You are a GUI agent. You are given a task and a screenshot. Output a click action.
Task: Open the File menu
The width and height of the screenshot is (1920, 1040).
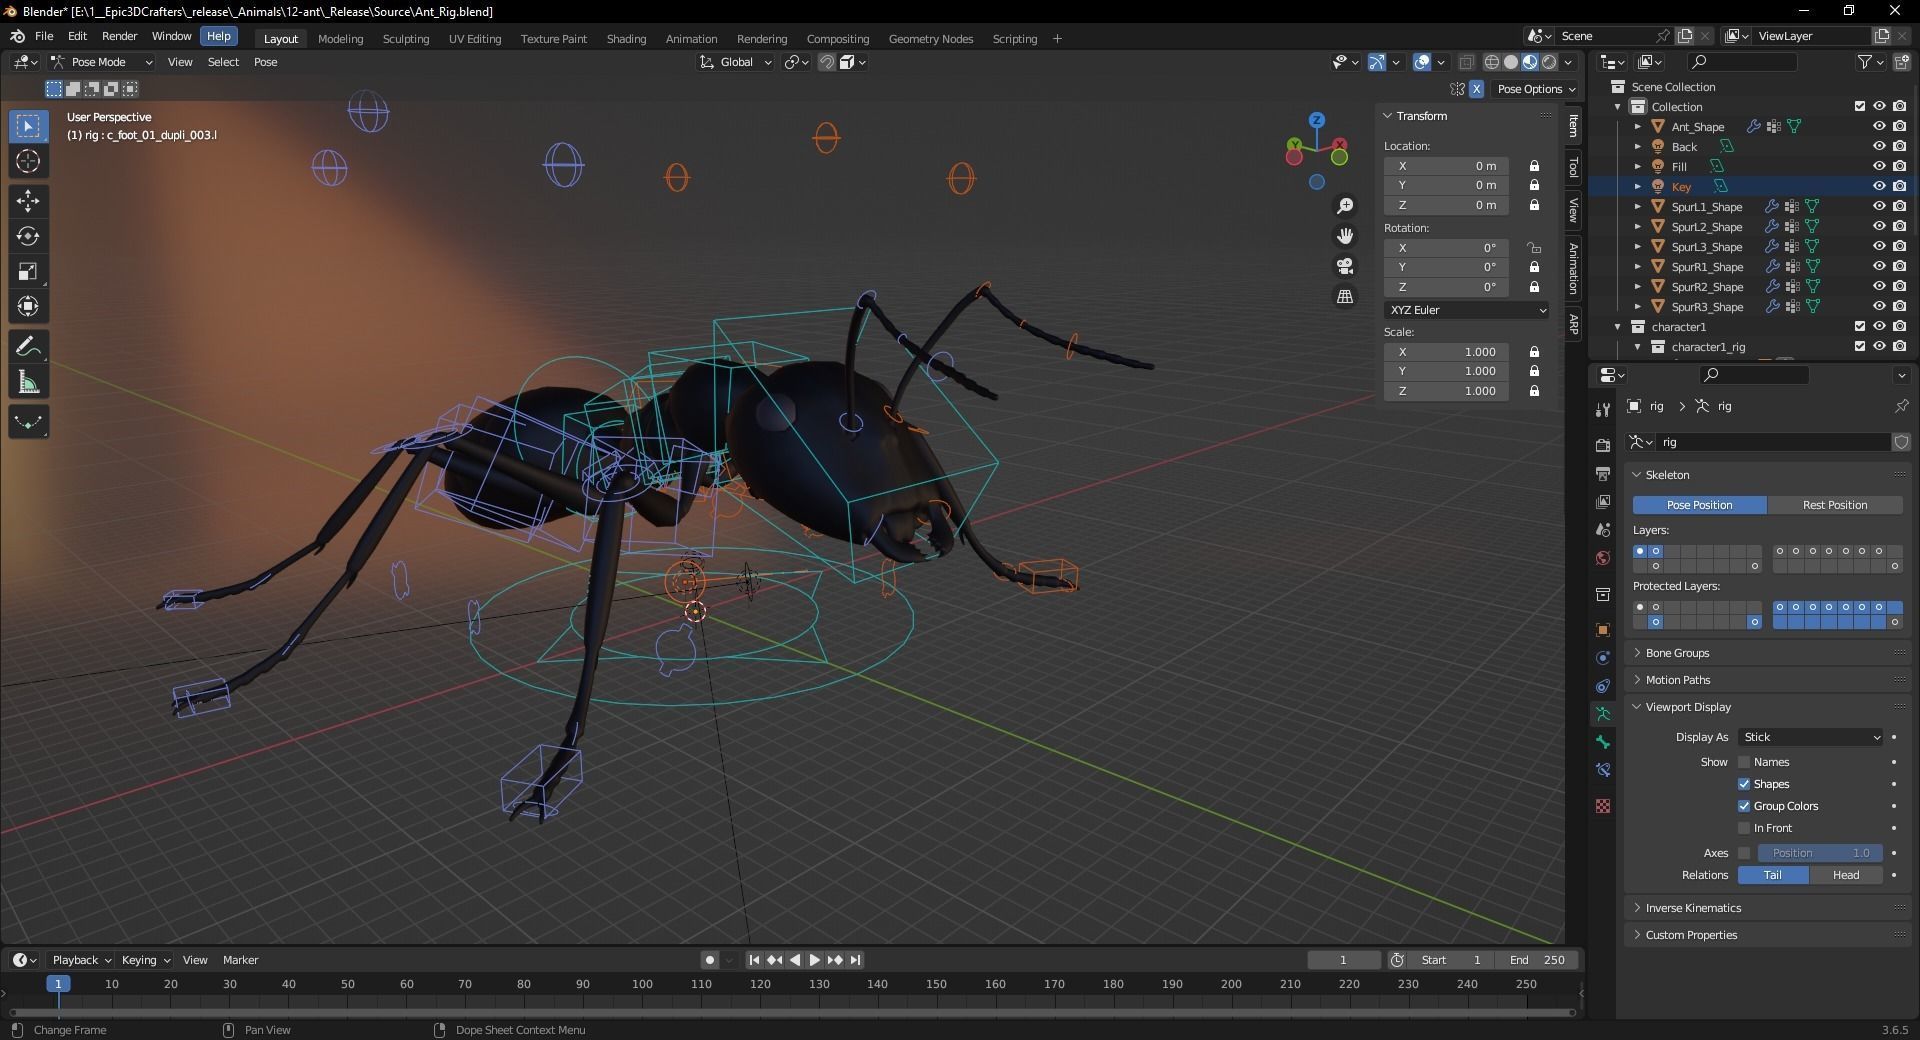44,36
